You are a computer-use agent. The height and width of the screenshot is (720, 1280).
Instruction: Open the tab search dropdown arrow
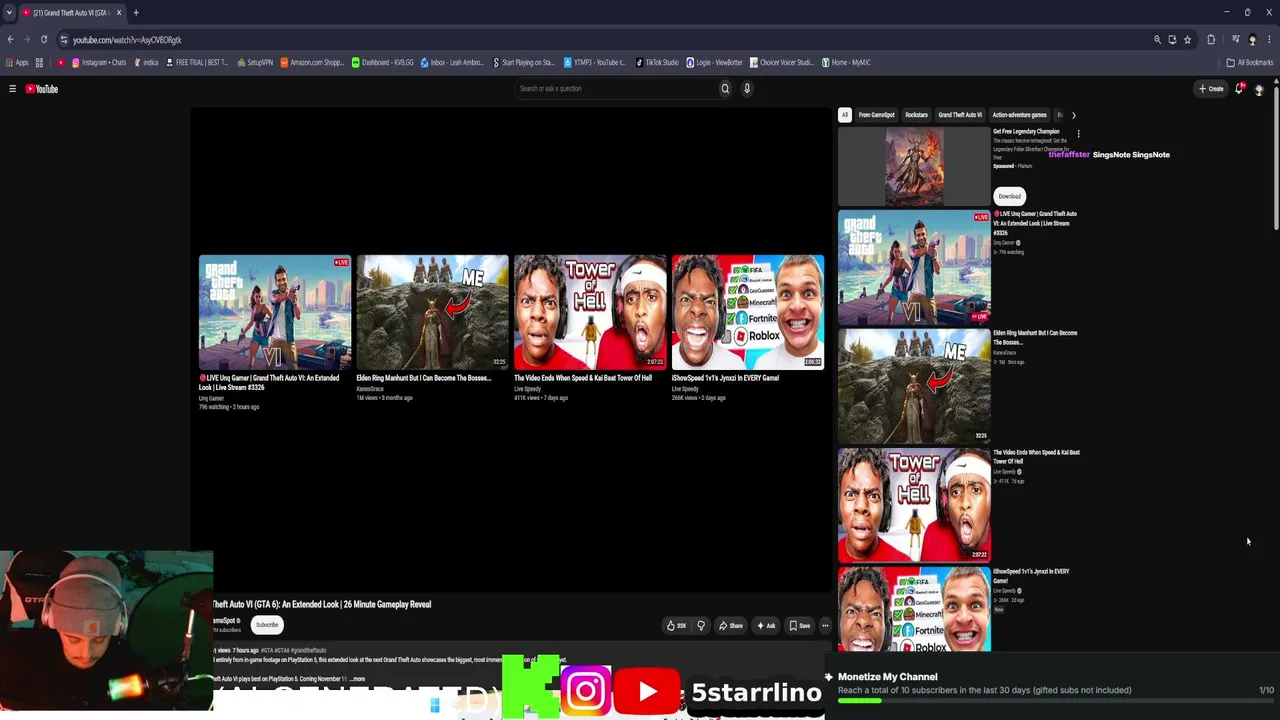pos(9,13)
